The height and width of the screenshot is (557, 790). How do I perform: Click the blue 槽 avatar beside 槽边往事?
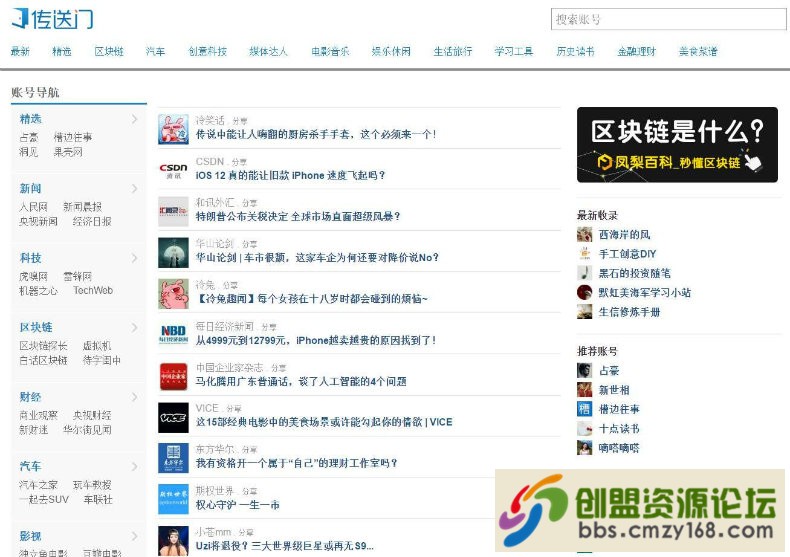[584, 409]
